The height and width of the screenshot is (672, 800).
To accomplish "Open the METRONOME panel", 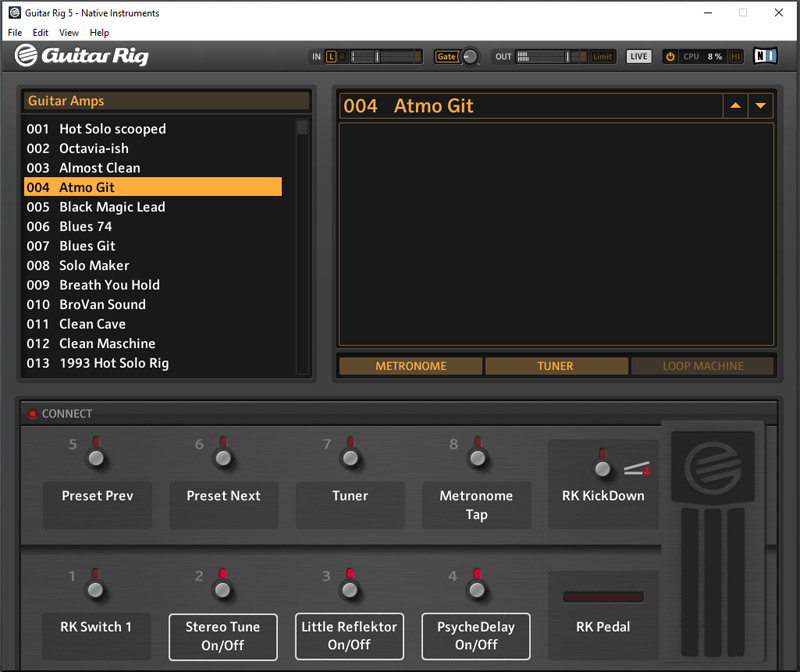I will (x=410, y=366).
